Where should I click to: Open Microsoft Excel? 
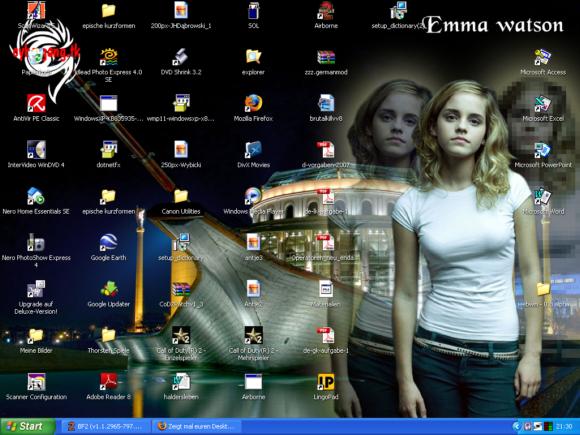point(543,103)
